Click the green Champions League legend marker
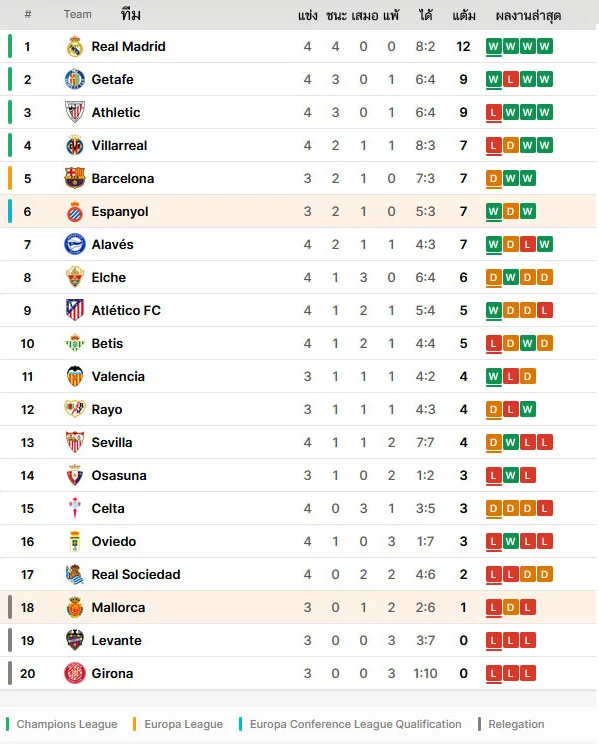 tap(8, 724)
